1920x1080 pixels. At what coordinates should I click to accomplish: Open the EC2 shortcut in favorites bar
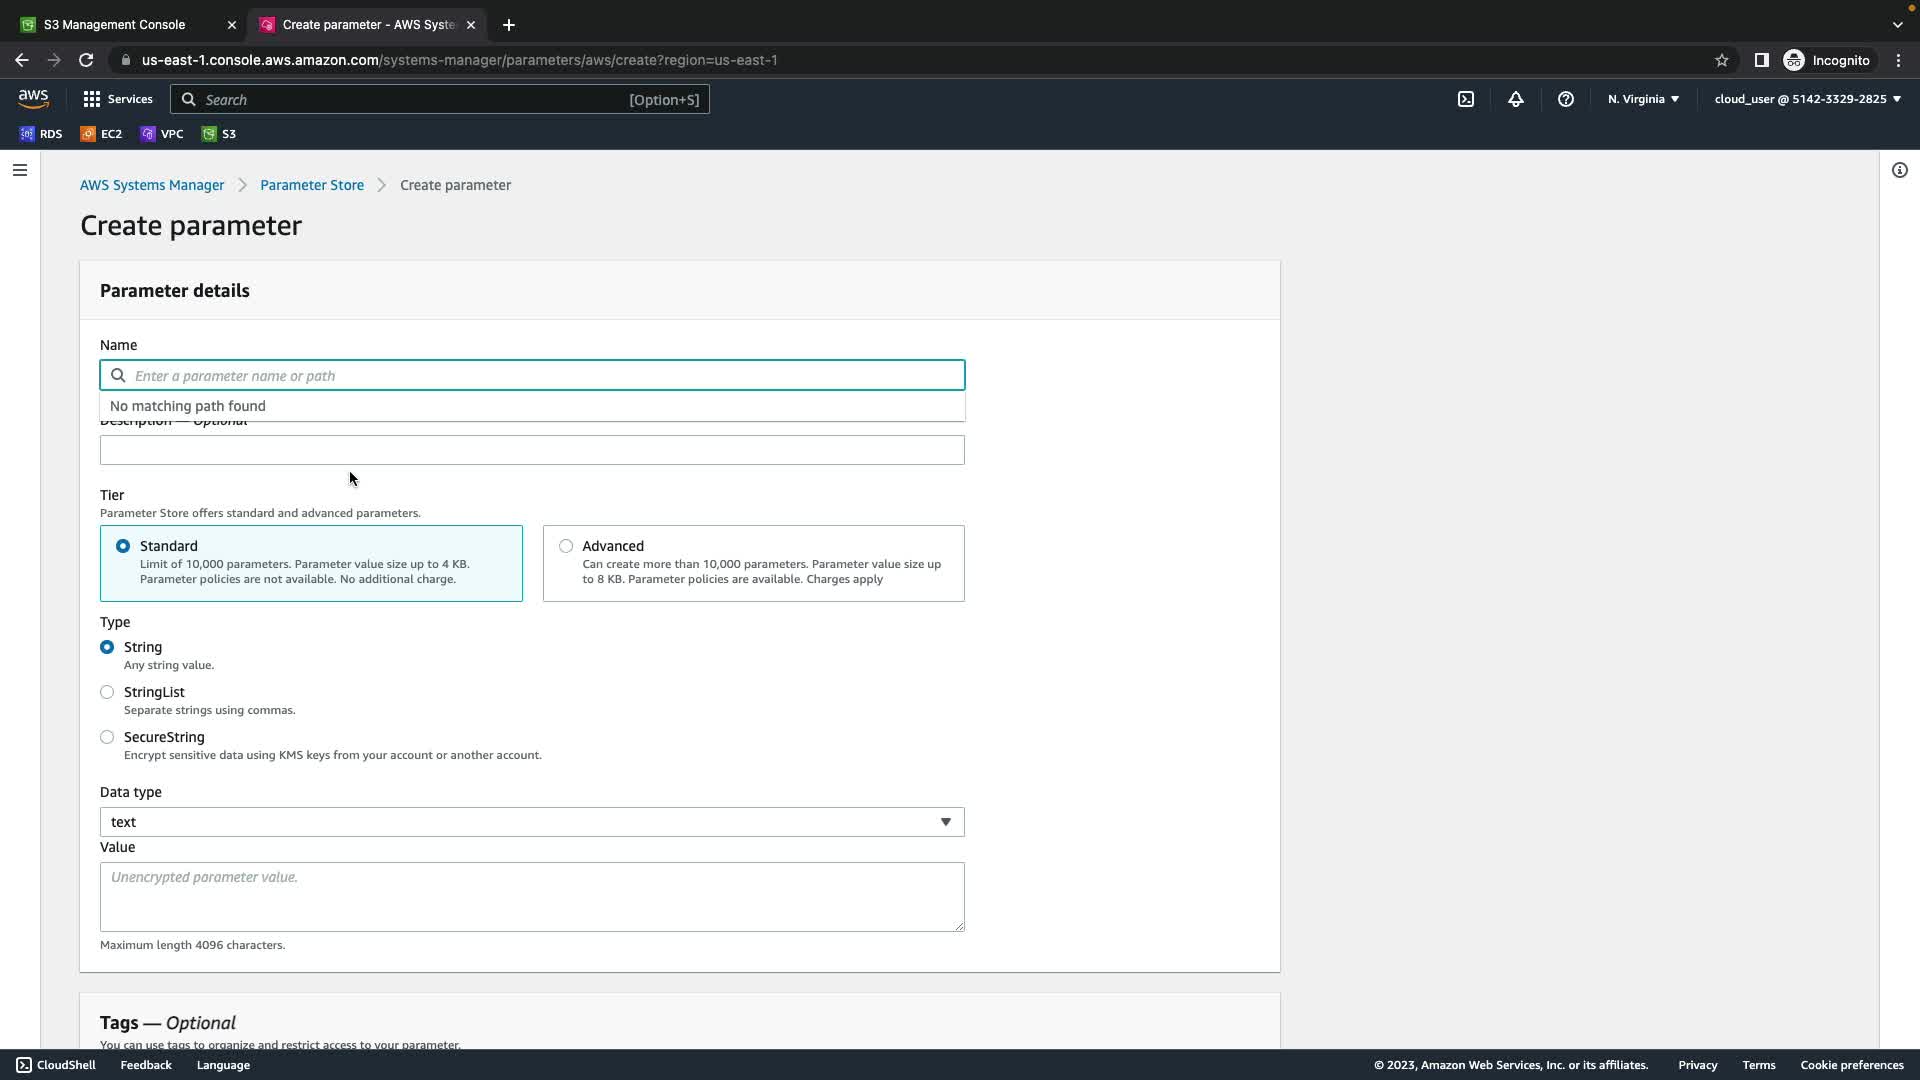(x=101, y=134)
